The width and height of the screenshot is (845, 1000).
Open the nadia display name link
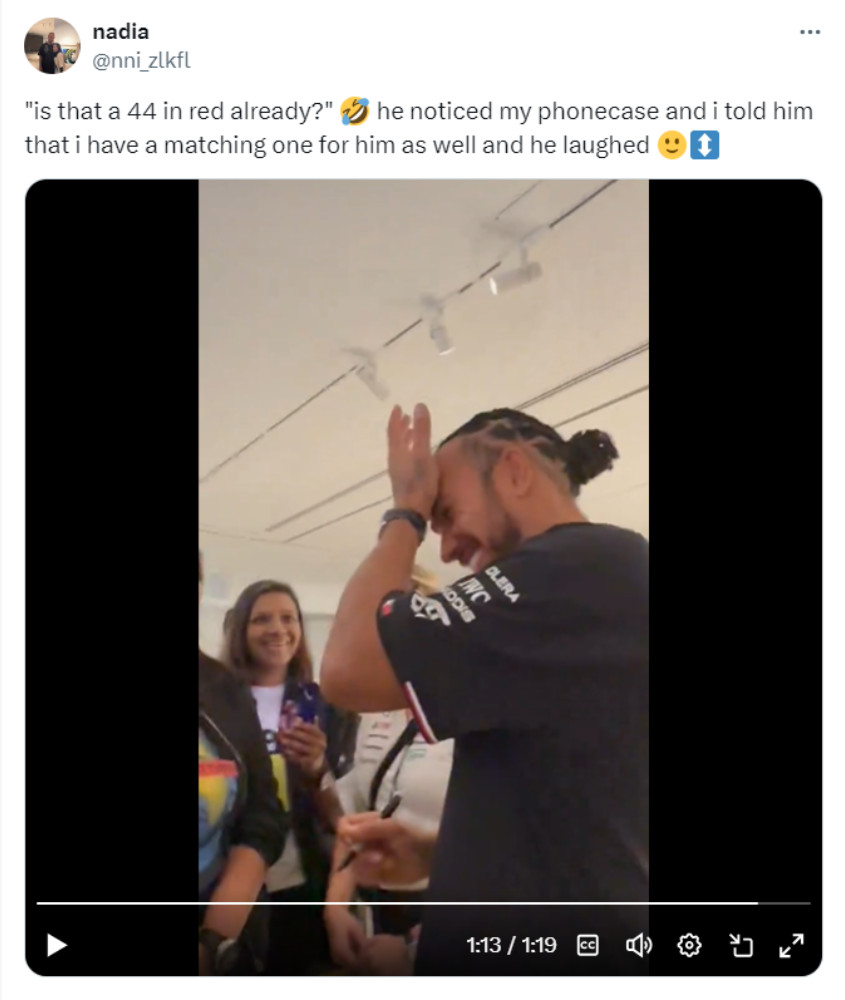121,31
